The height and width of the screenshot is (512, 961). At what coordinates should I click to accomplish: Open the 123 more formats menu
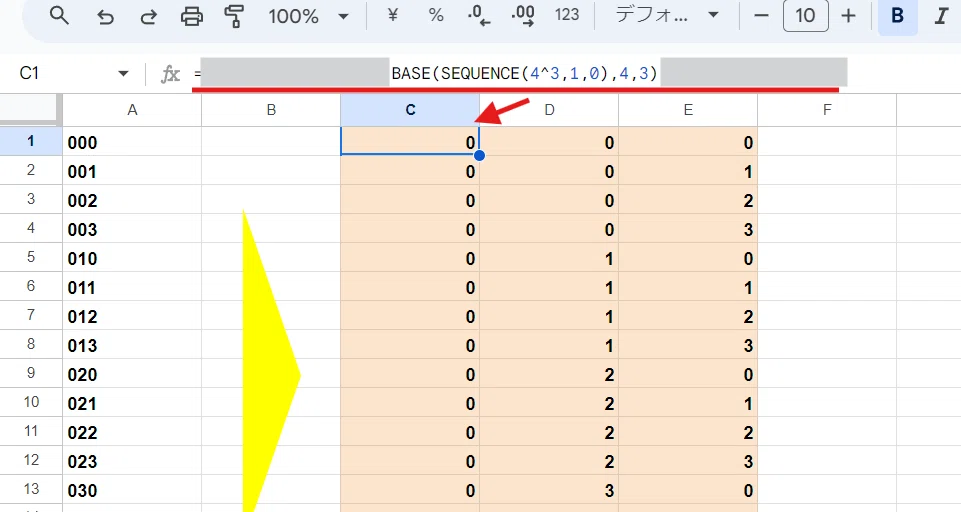(x=567, y=15)
